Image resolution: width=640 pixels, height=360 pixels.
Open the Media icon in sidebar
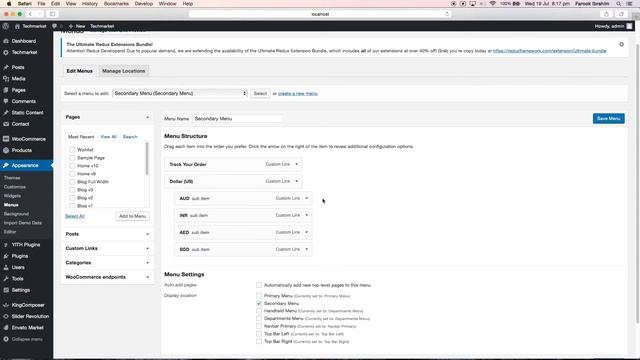pyautogui.click(x=6, y=79)
